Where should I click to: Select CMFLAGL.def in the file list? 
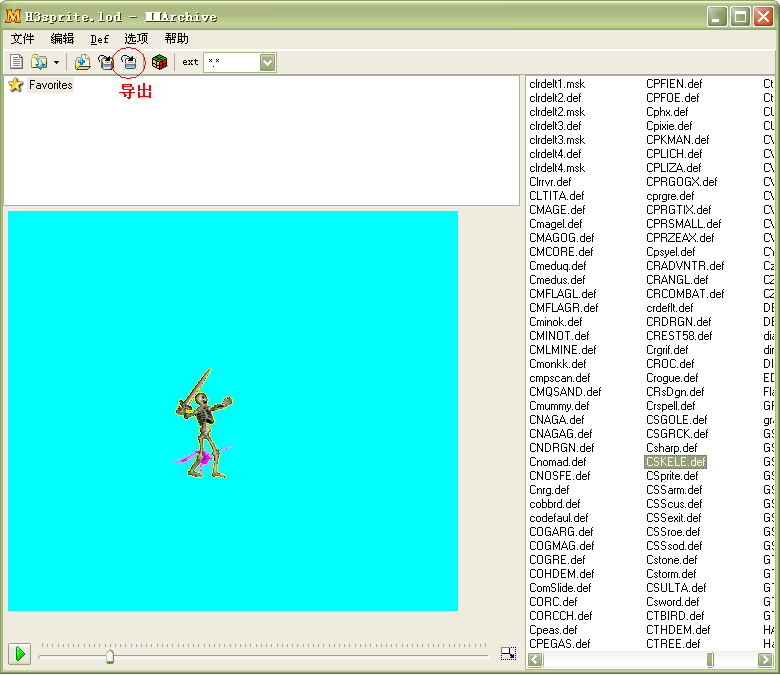click(x=563, y=294)
